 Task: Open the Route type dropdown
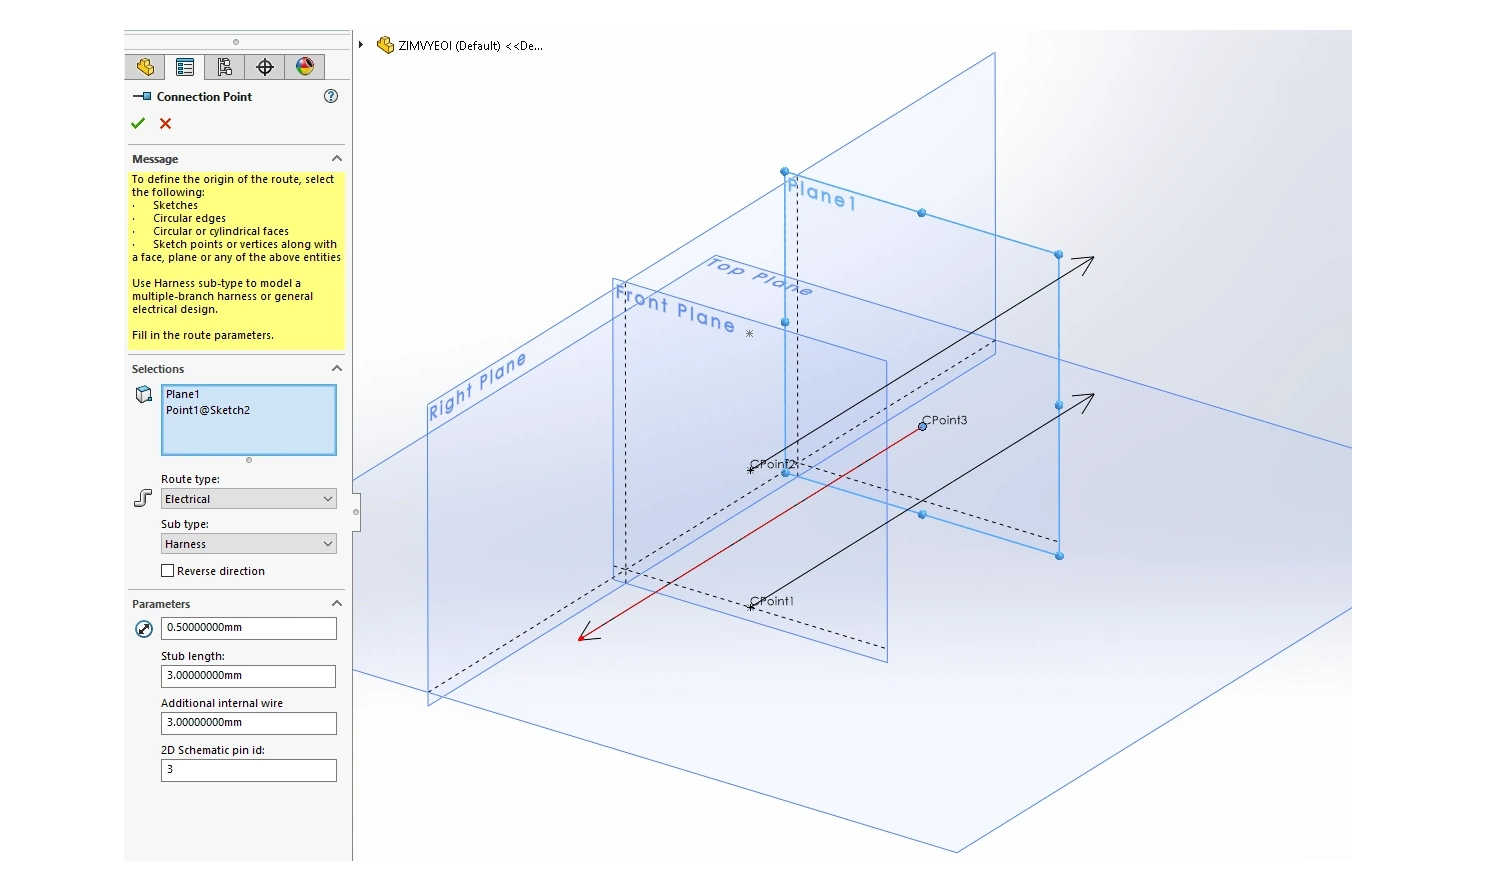click(249, 499)
